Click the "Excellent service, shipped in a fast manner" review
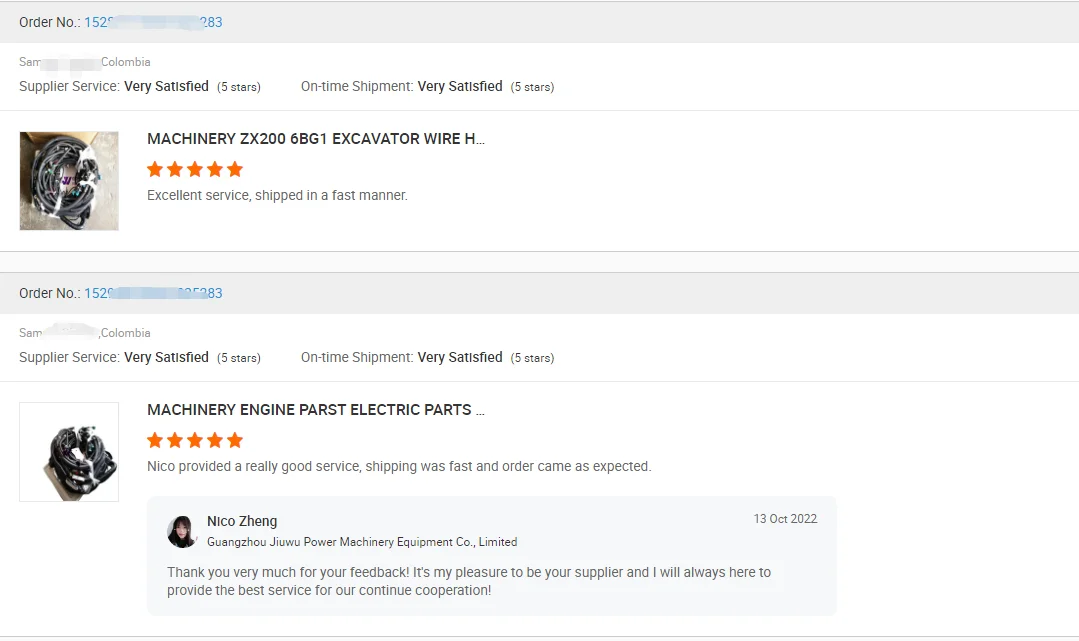This screenshot has width=1079, height=641. (277, 195)
